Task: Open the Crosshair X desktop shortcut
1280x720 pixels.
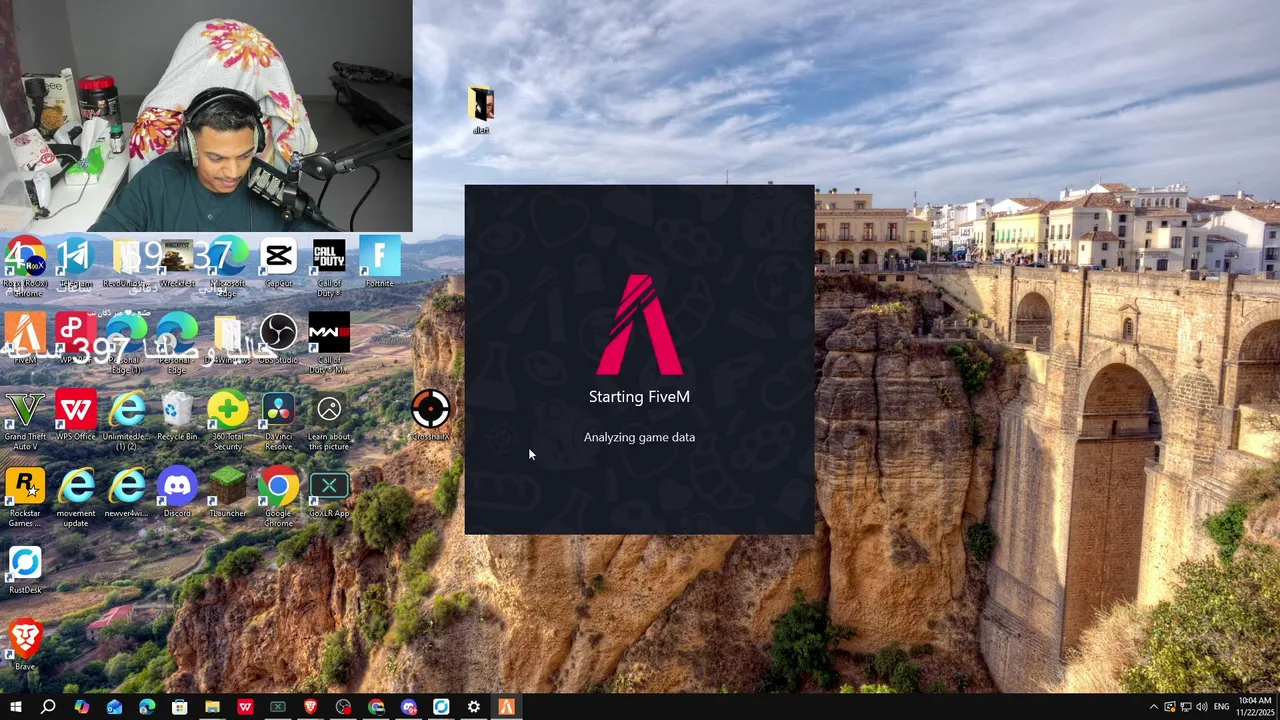Action: click(431, 415)
